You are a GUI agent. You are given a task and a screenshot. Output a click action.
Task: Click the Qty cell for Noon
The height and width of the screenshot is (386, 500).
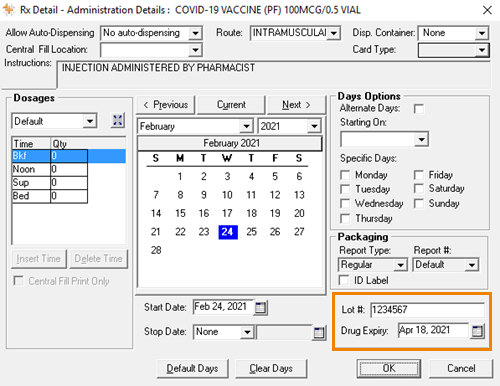(69, 169)
